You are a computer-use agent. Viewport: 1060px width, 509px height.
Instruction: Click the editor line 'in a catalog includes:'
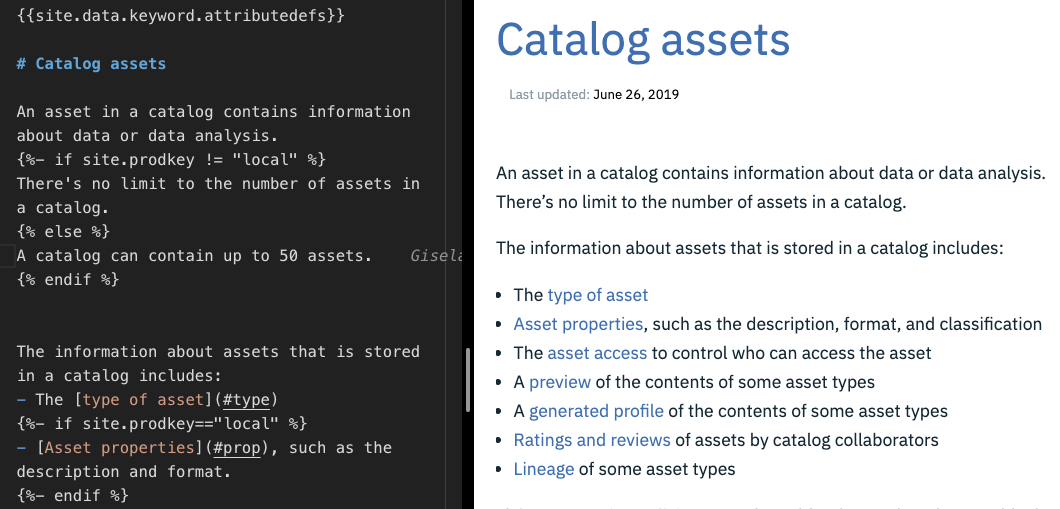(x=119, y=376)
